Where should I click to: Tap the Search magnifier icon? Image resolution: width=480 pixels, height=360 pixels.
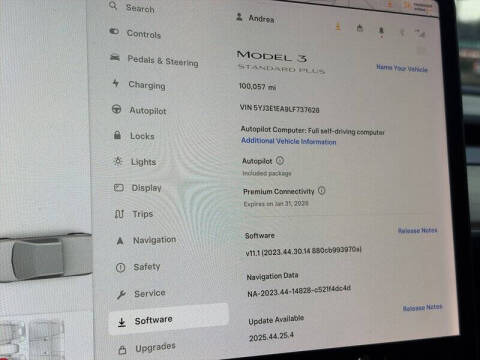coord(113,6)
